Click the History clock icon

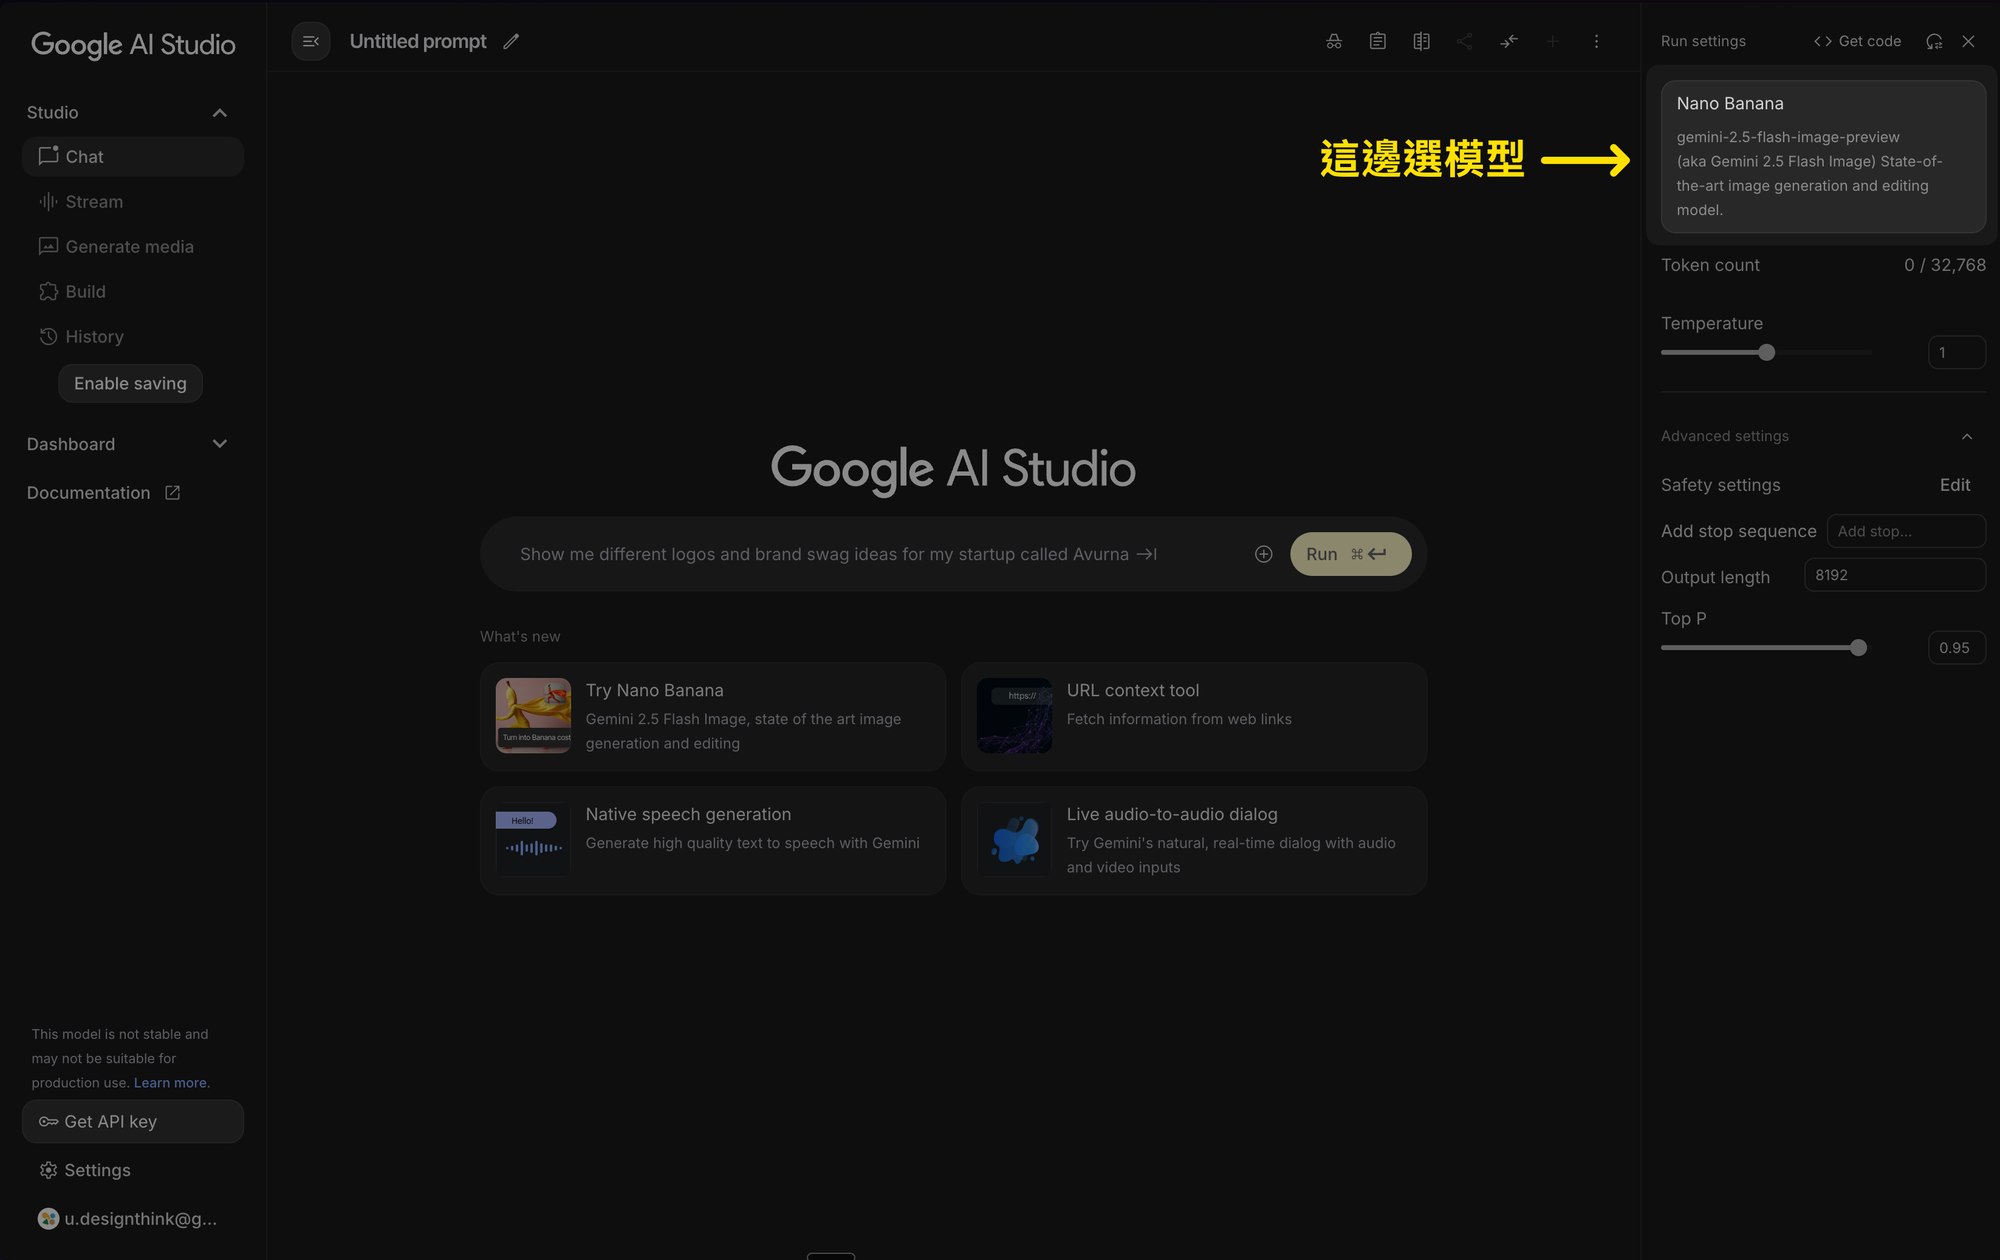48,336
